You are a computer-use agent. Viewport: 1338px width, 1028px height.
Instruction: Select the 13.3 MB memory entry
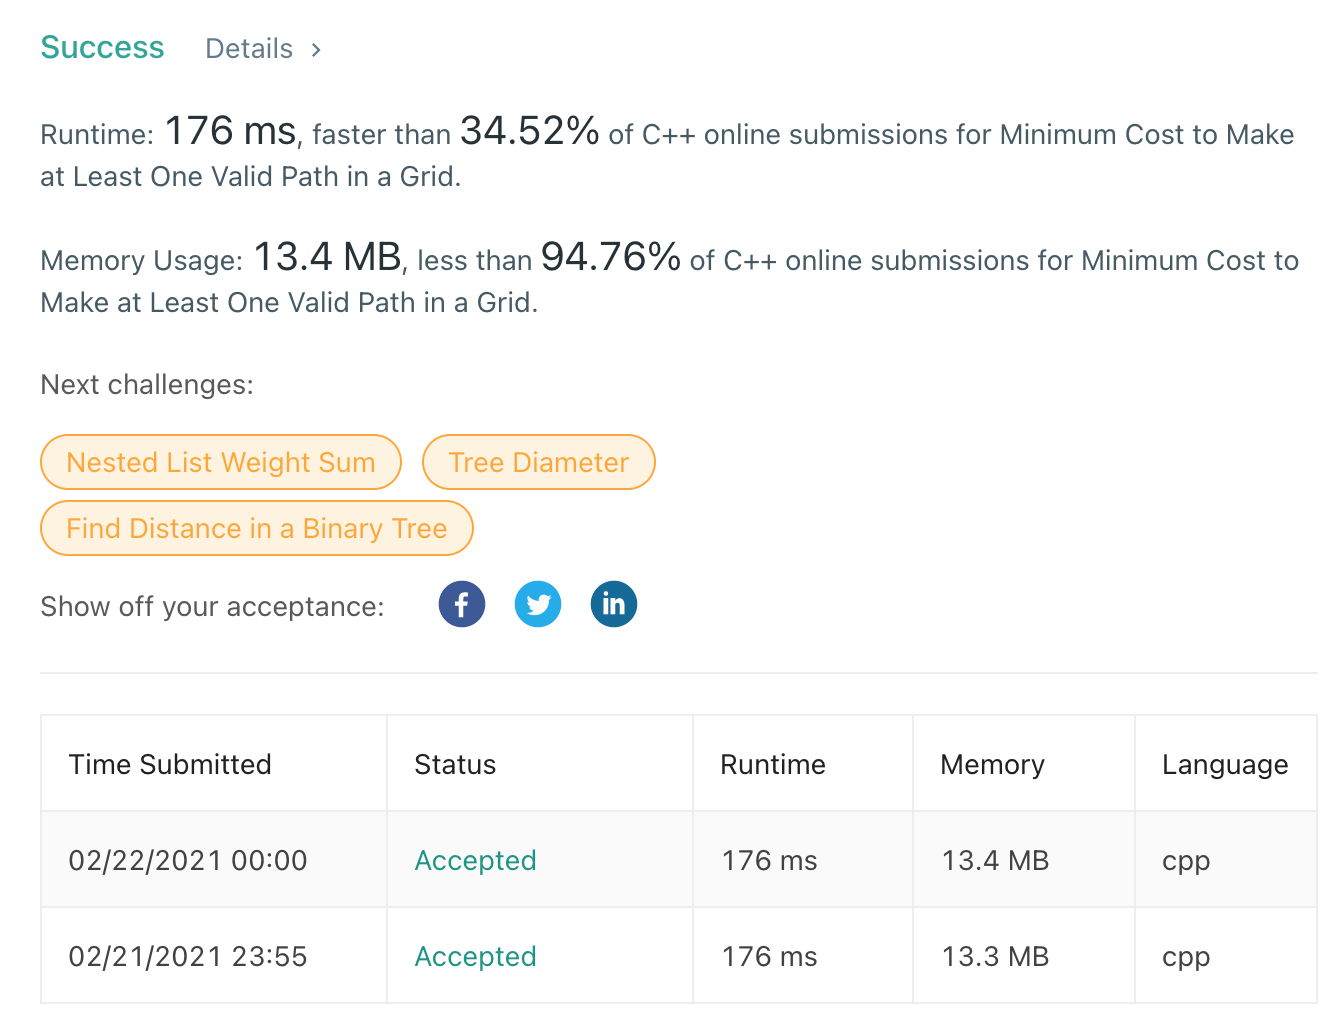pos(995,956)
